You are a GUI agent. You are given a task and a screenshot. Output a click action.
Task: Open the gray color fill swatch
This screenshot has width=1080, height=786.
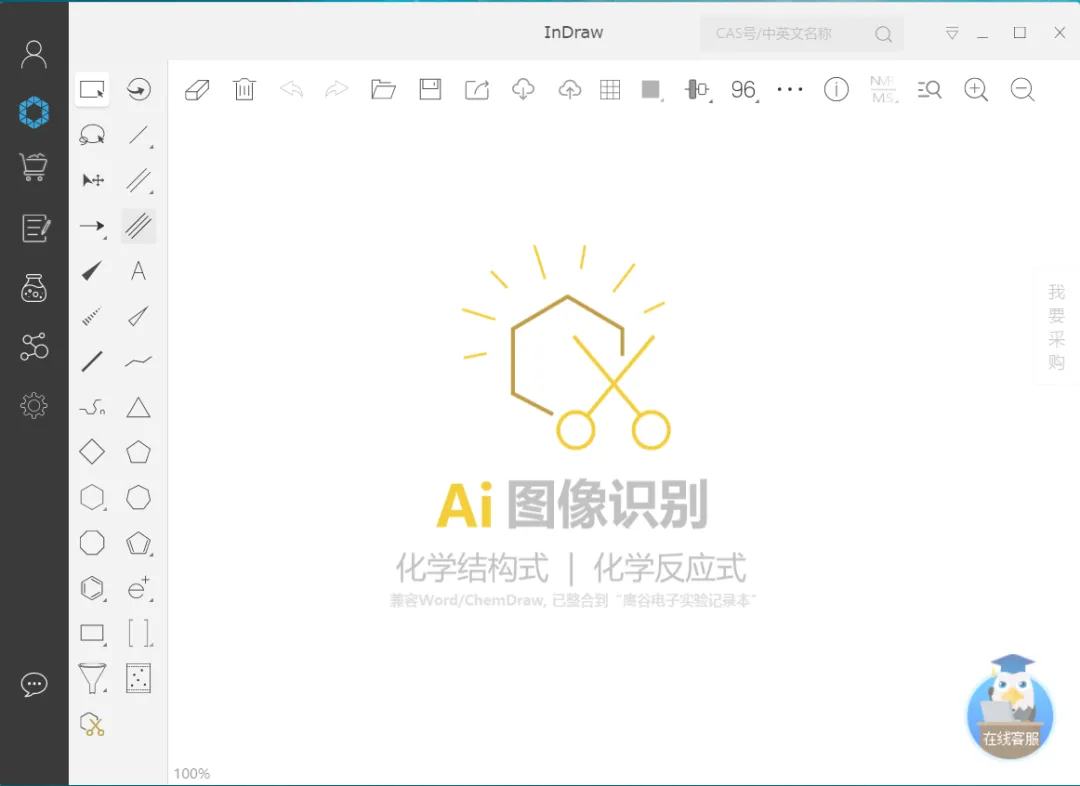[652, 90]
